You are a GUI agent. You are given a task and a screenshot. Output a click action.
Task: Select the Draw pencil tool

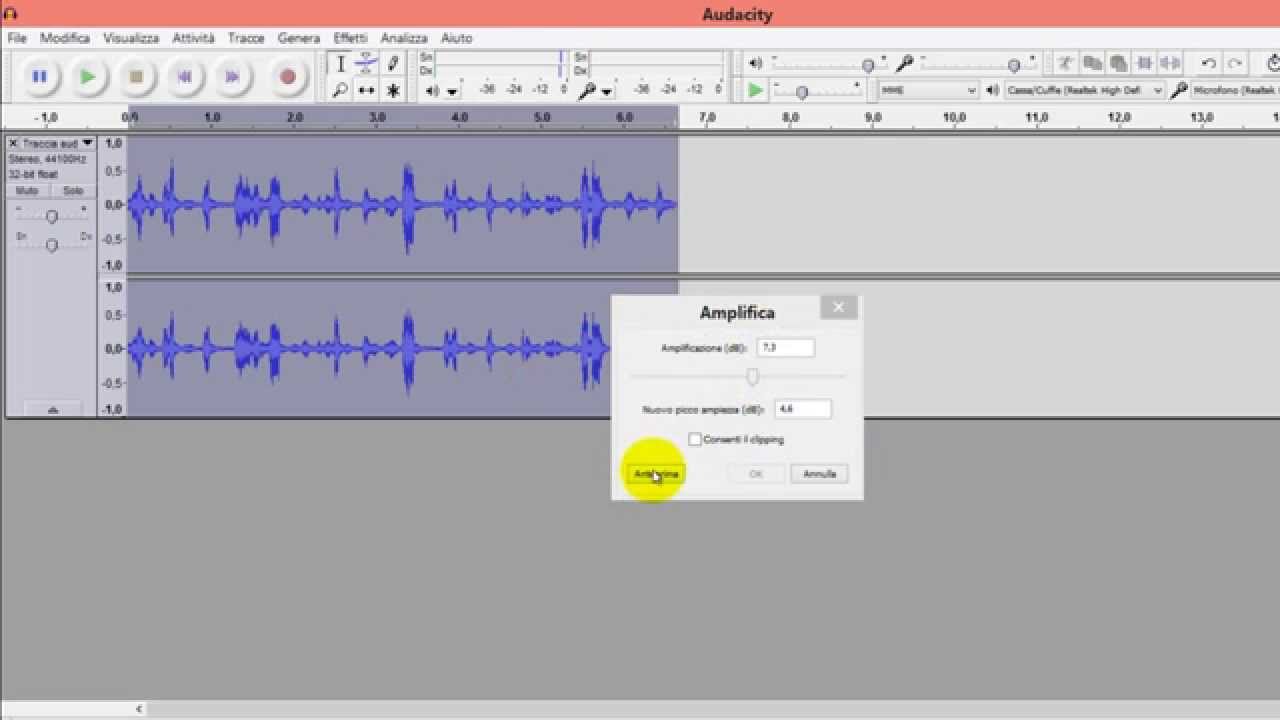pyautogui.click(x=393, y=64)
